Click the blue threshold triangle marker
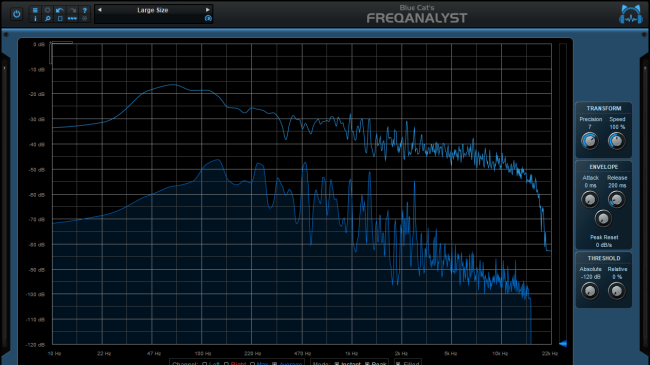 click(563, 343)
